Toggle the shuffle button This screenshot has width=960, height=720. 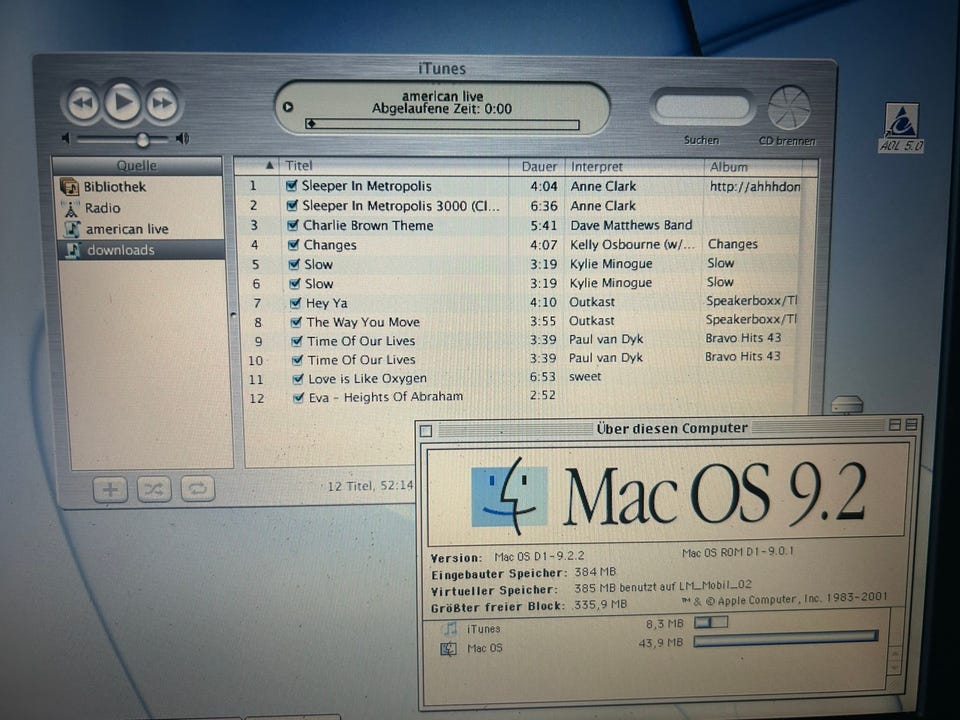[x=154, y=489]
